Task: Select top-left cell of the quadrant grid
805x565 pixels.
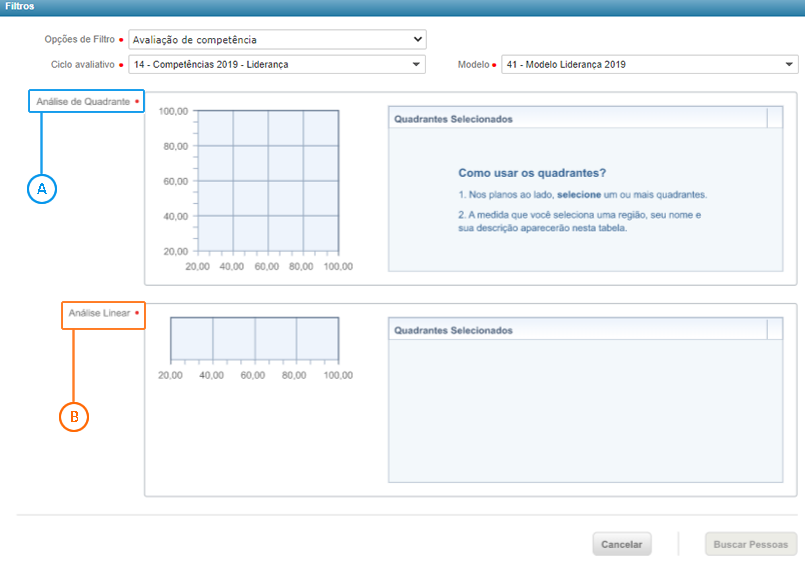Action: tap(216, 128)
